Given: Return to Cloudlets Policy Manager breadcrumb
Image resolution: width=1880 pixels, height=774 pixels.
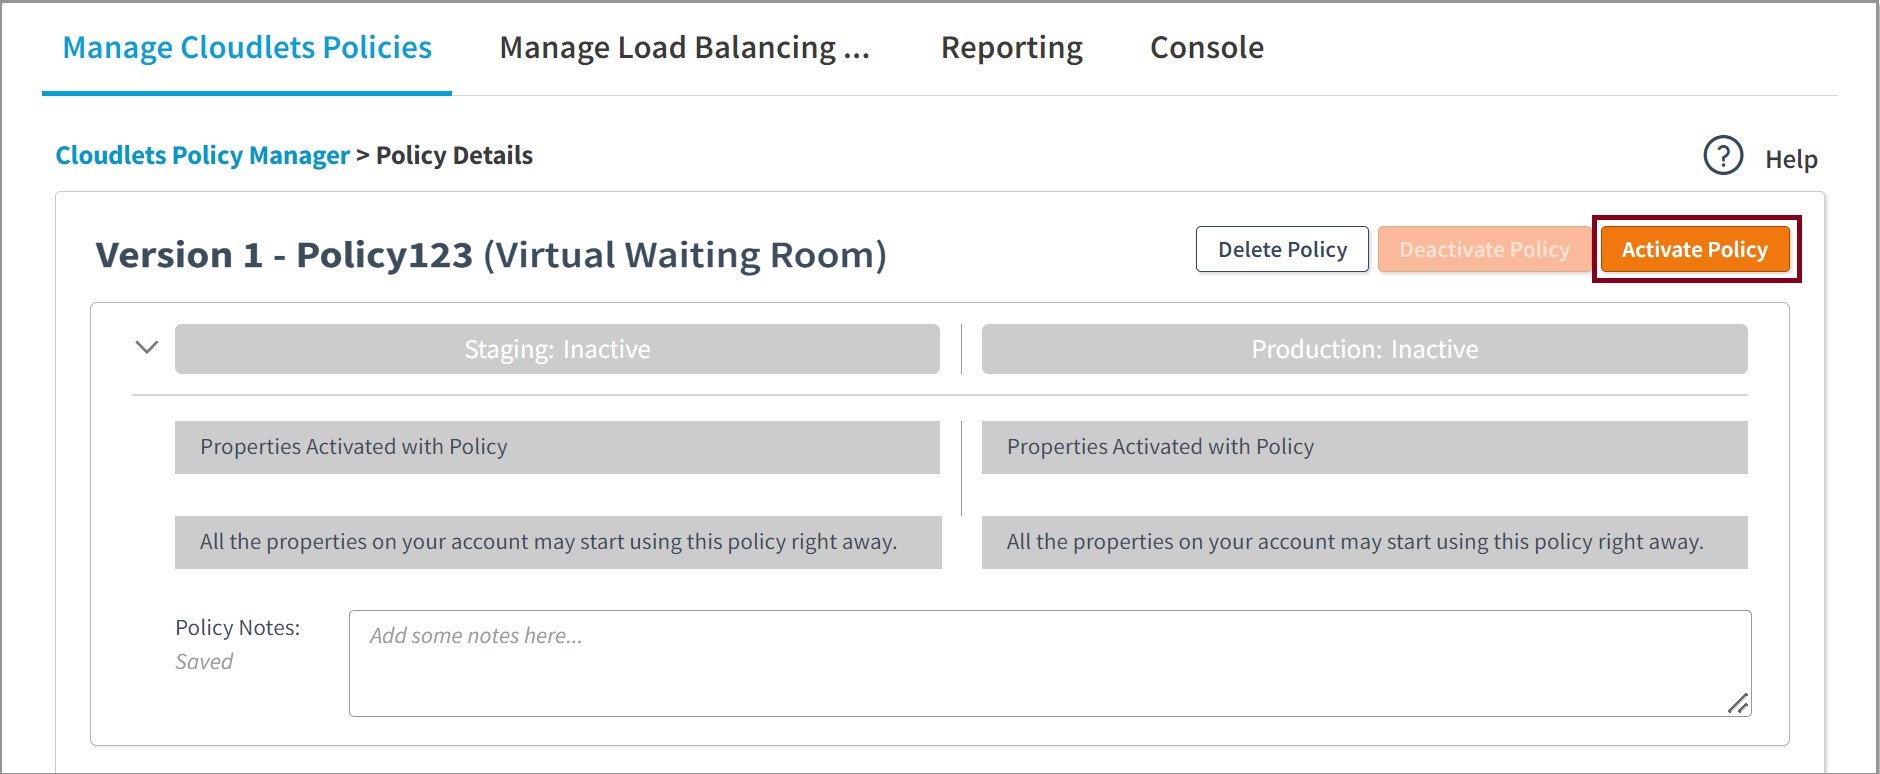Looking at the screenshot, I should 202,156.
